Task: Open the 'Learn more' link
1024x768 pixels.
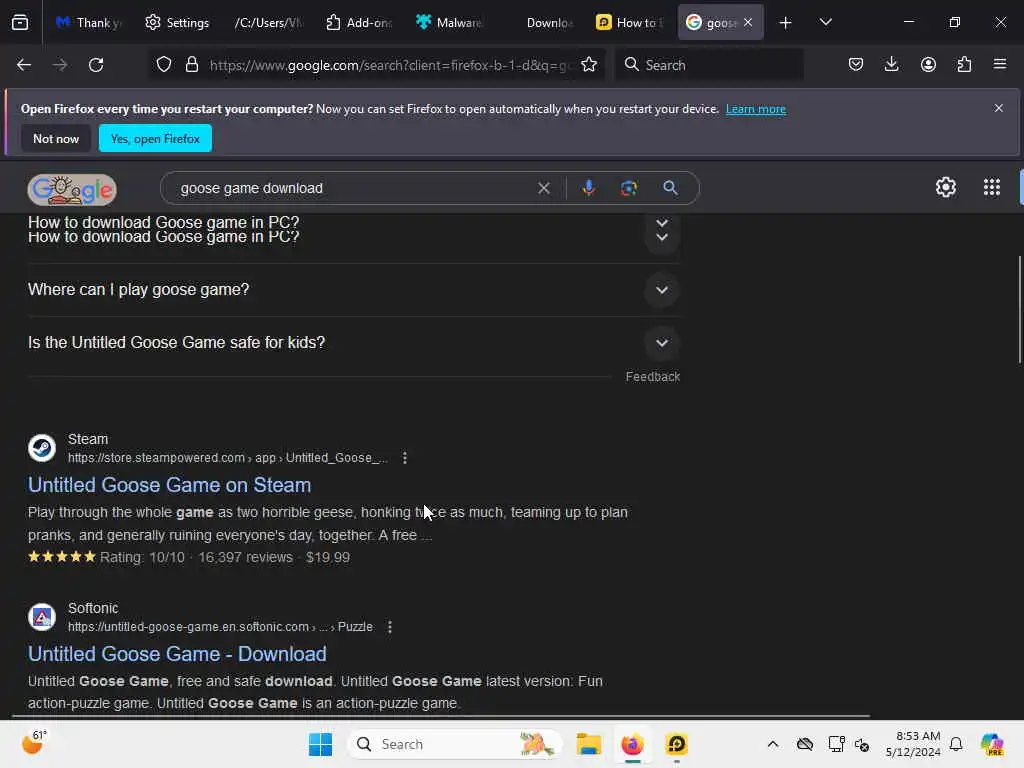Action: click(756, 109)
